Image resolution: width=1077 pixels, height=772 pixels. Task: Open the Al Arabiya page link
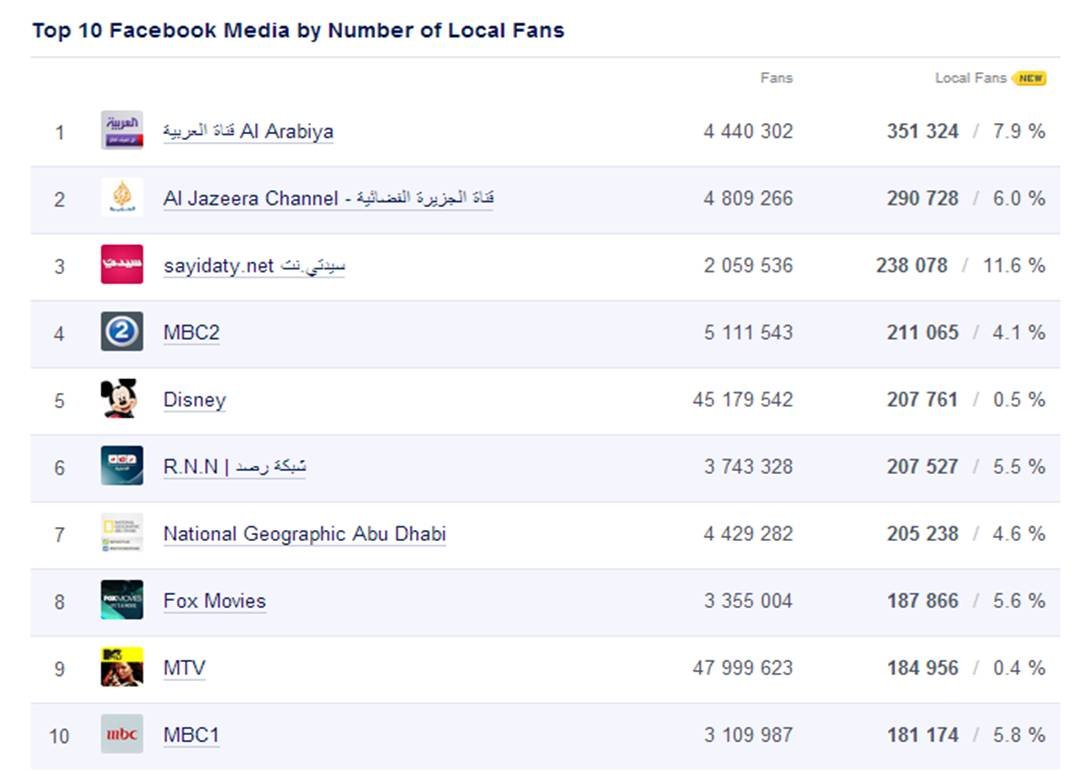click(248, 131)
